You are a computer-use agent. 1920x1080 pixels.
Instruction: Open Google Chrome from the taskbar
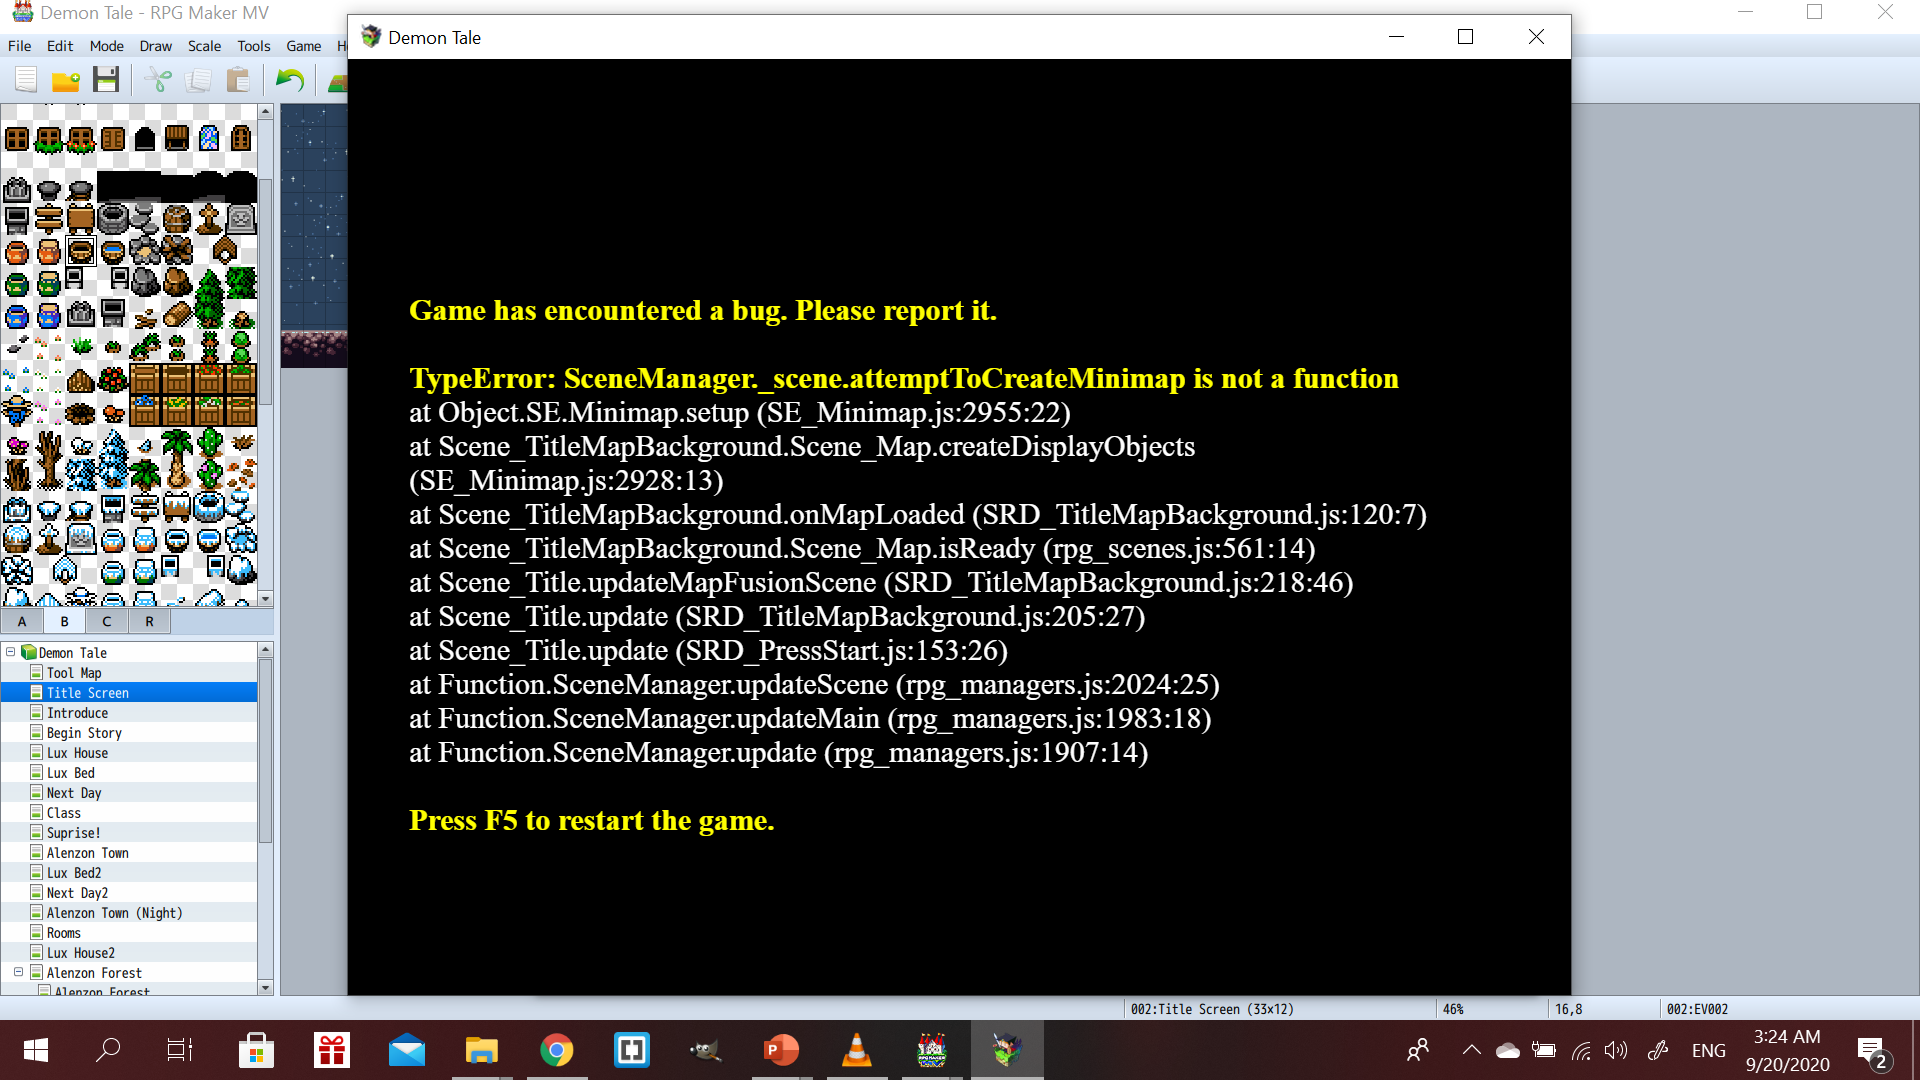click(x=557, y=1050)
